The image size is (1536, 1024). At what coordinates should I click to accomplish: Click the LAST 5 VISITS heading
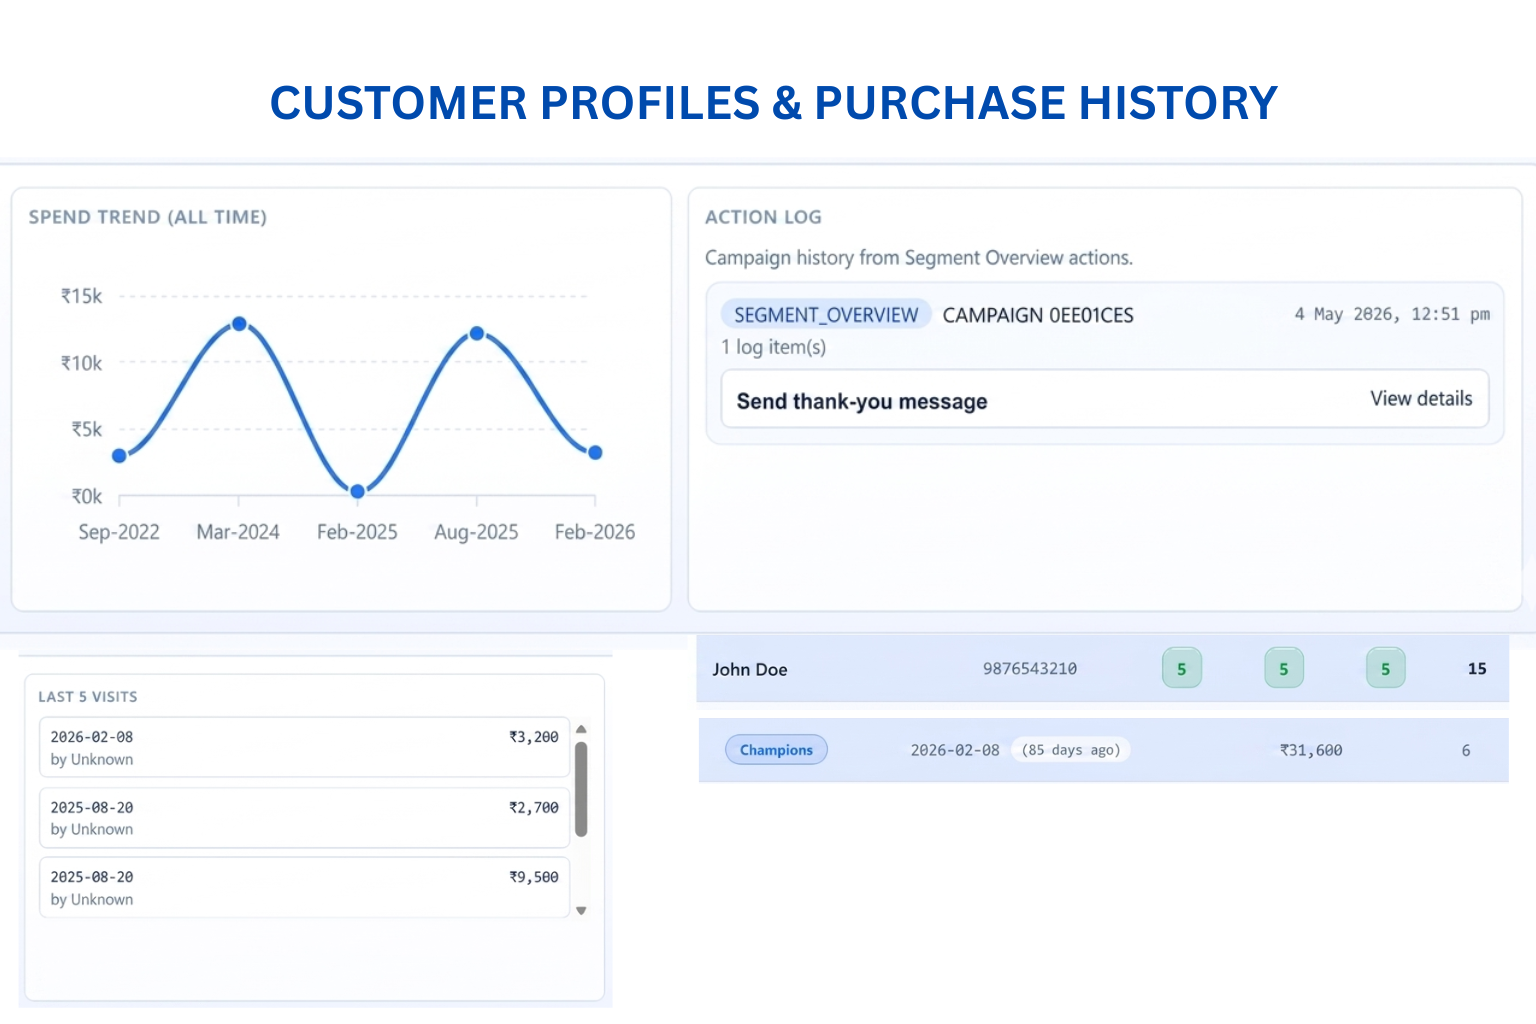pos(88,697)
